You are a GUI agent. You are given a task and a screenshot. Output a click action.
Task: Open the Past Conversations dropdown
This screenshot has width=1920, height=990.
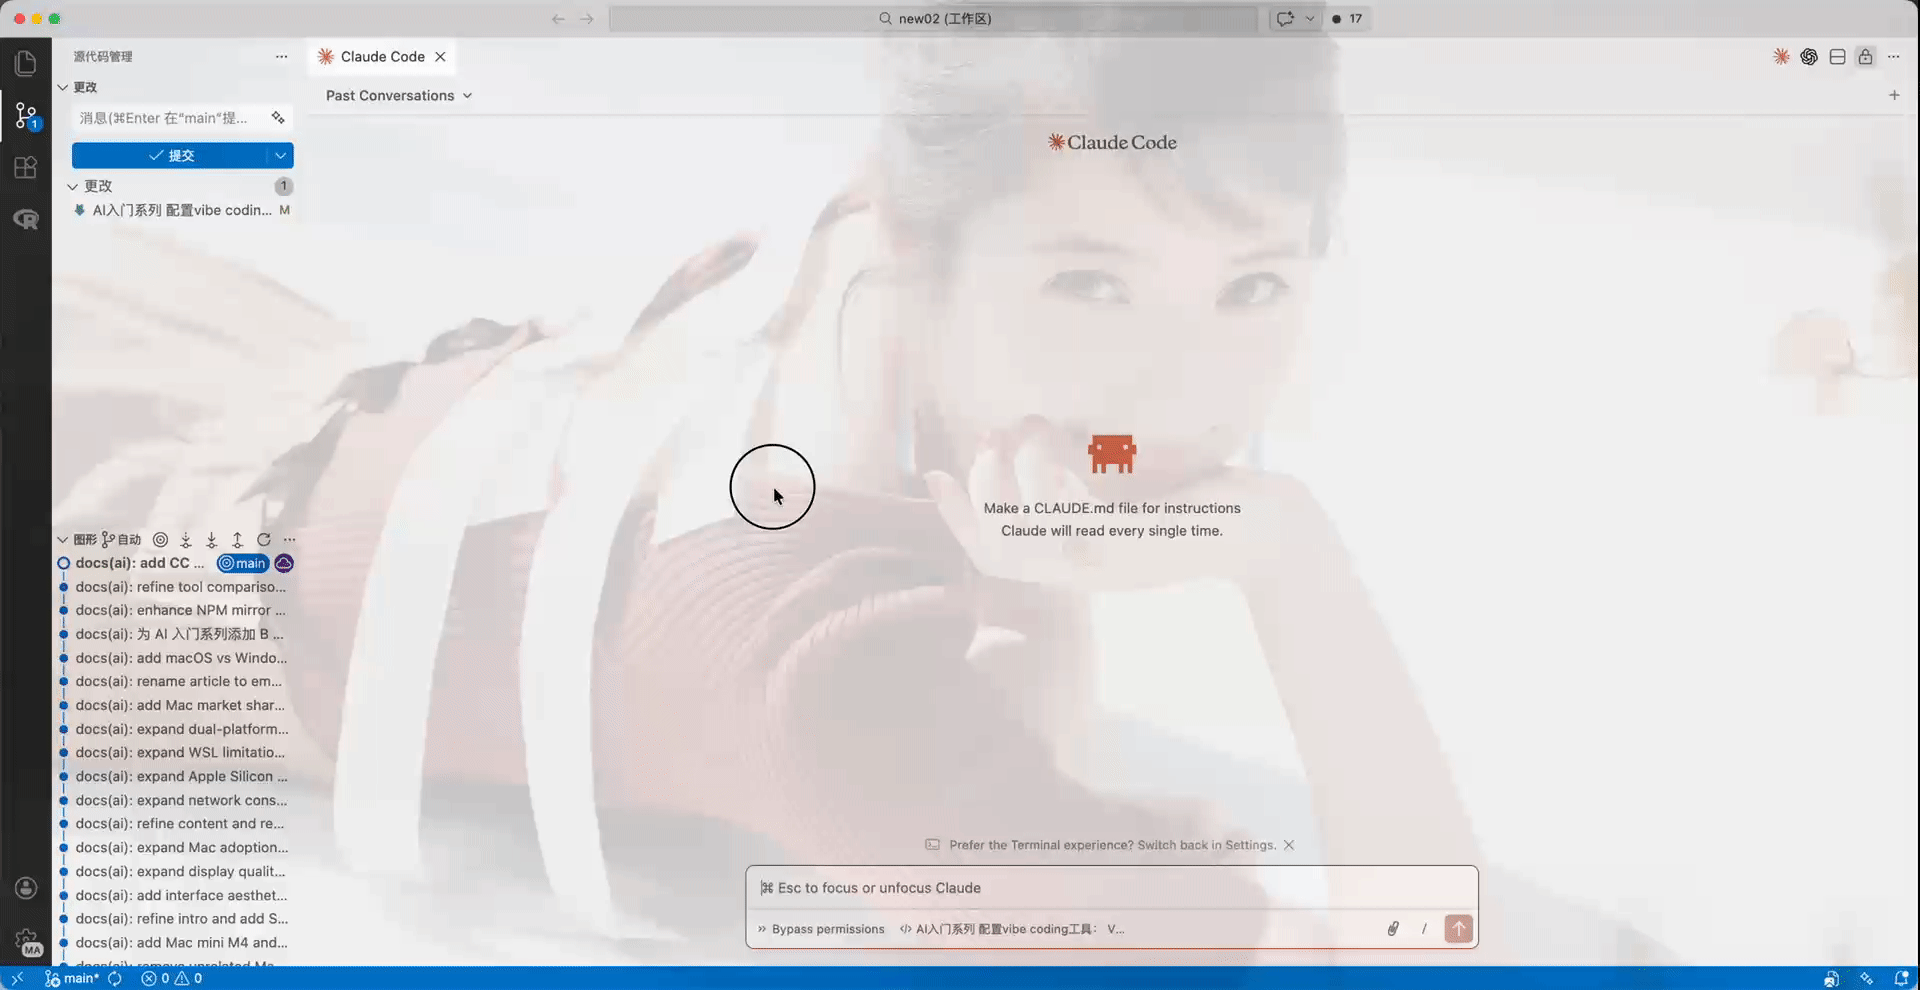(x=398, y=95)
